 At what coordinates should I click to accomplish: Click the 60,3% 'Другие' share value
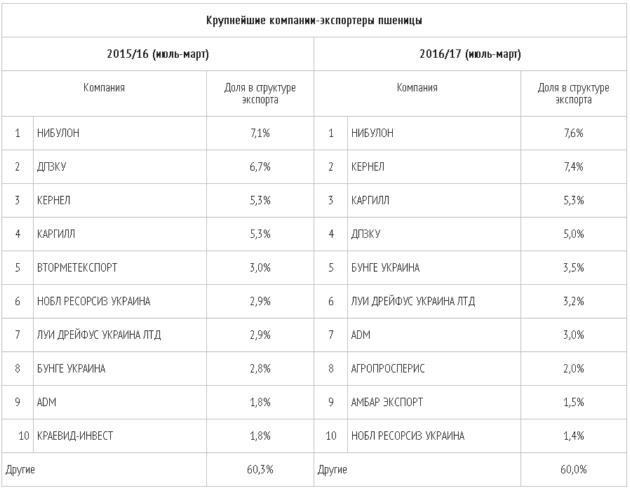(260, 468)
